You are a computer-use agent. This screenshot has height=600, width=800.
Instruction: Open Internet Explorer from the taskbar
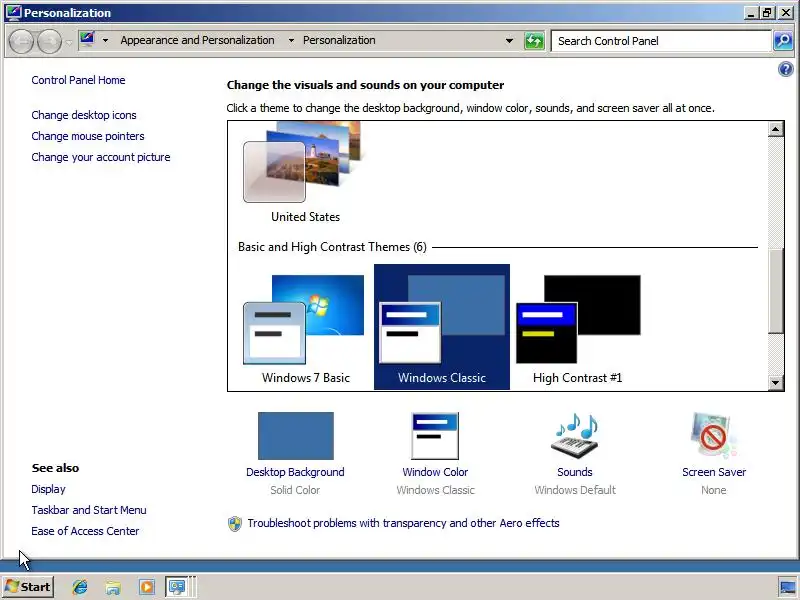pos(80,587)
